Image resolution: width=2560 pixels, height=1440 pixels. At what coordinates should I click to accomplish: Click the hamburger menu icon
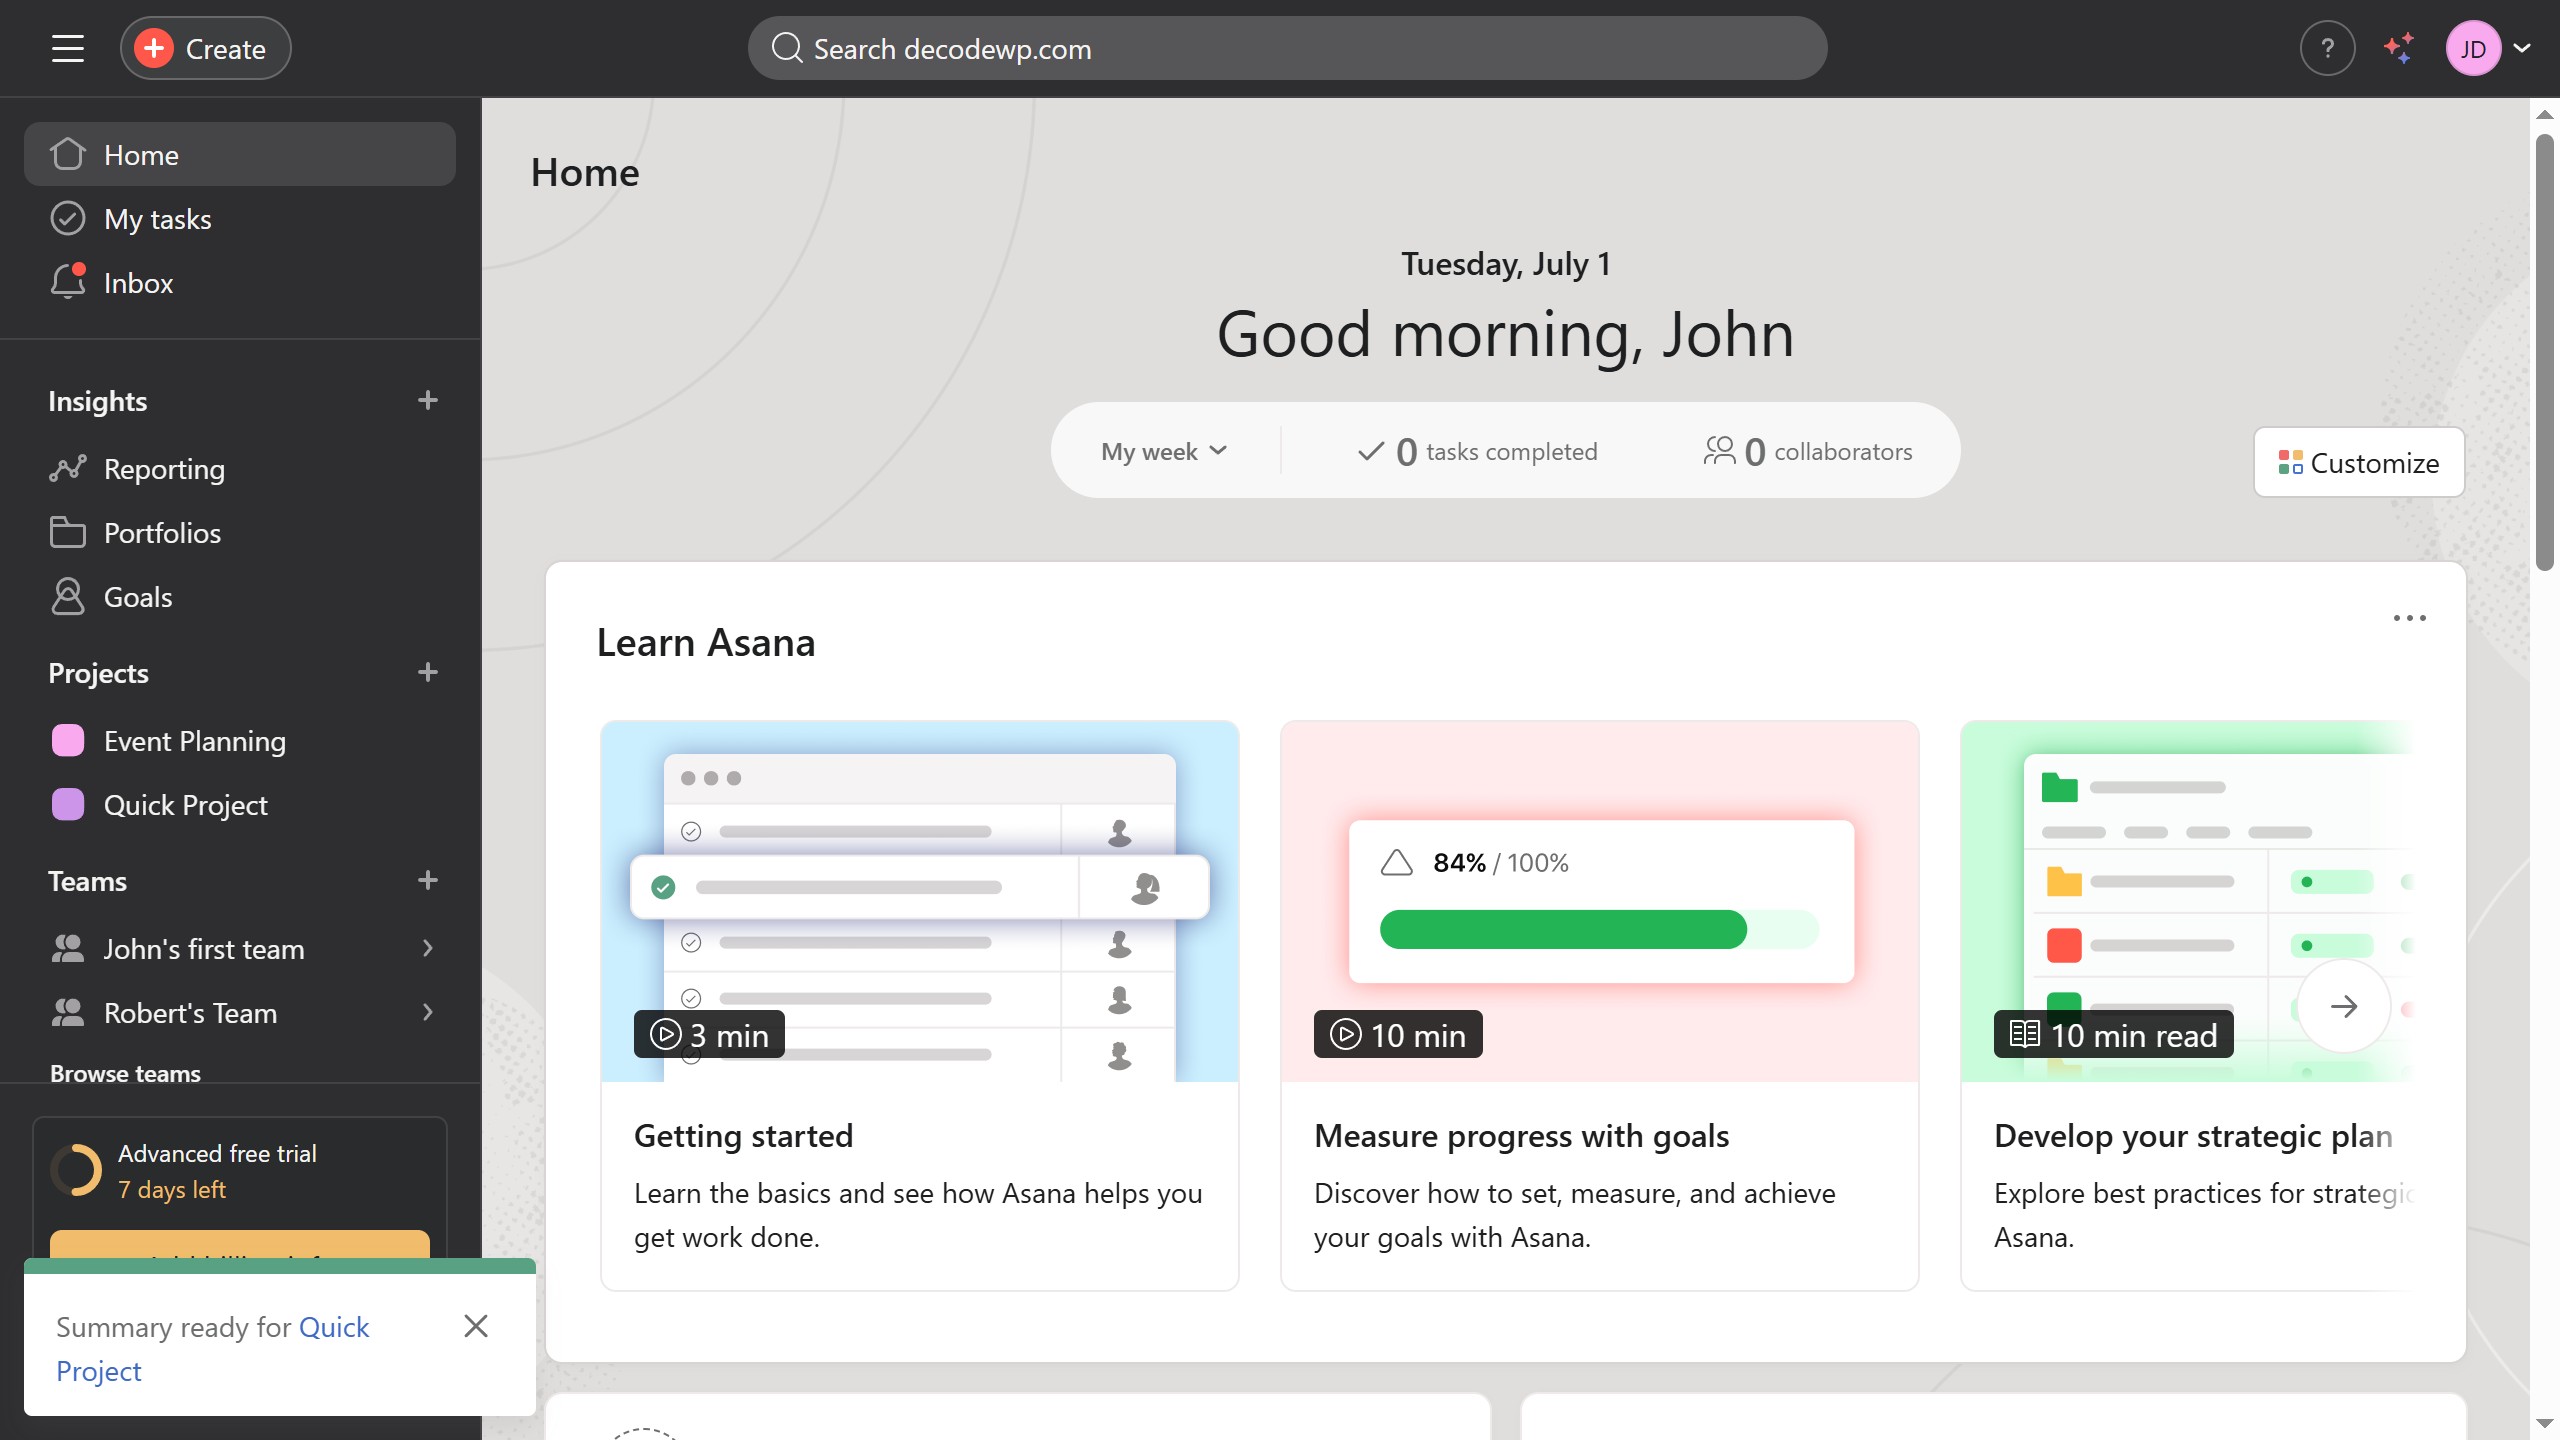[67, 48]
